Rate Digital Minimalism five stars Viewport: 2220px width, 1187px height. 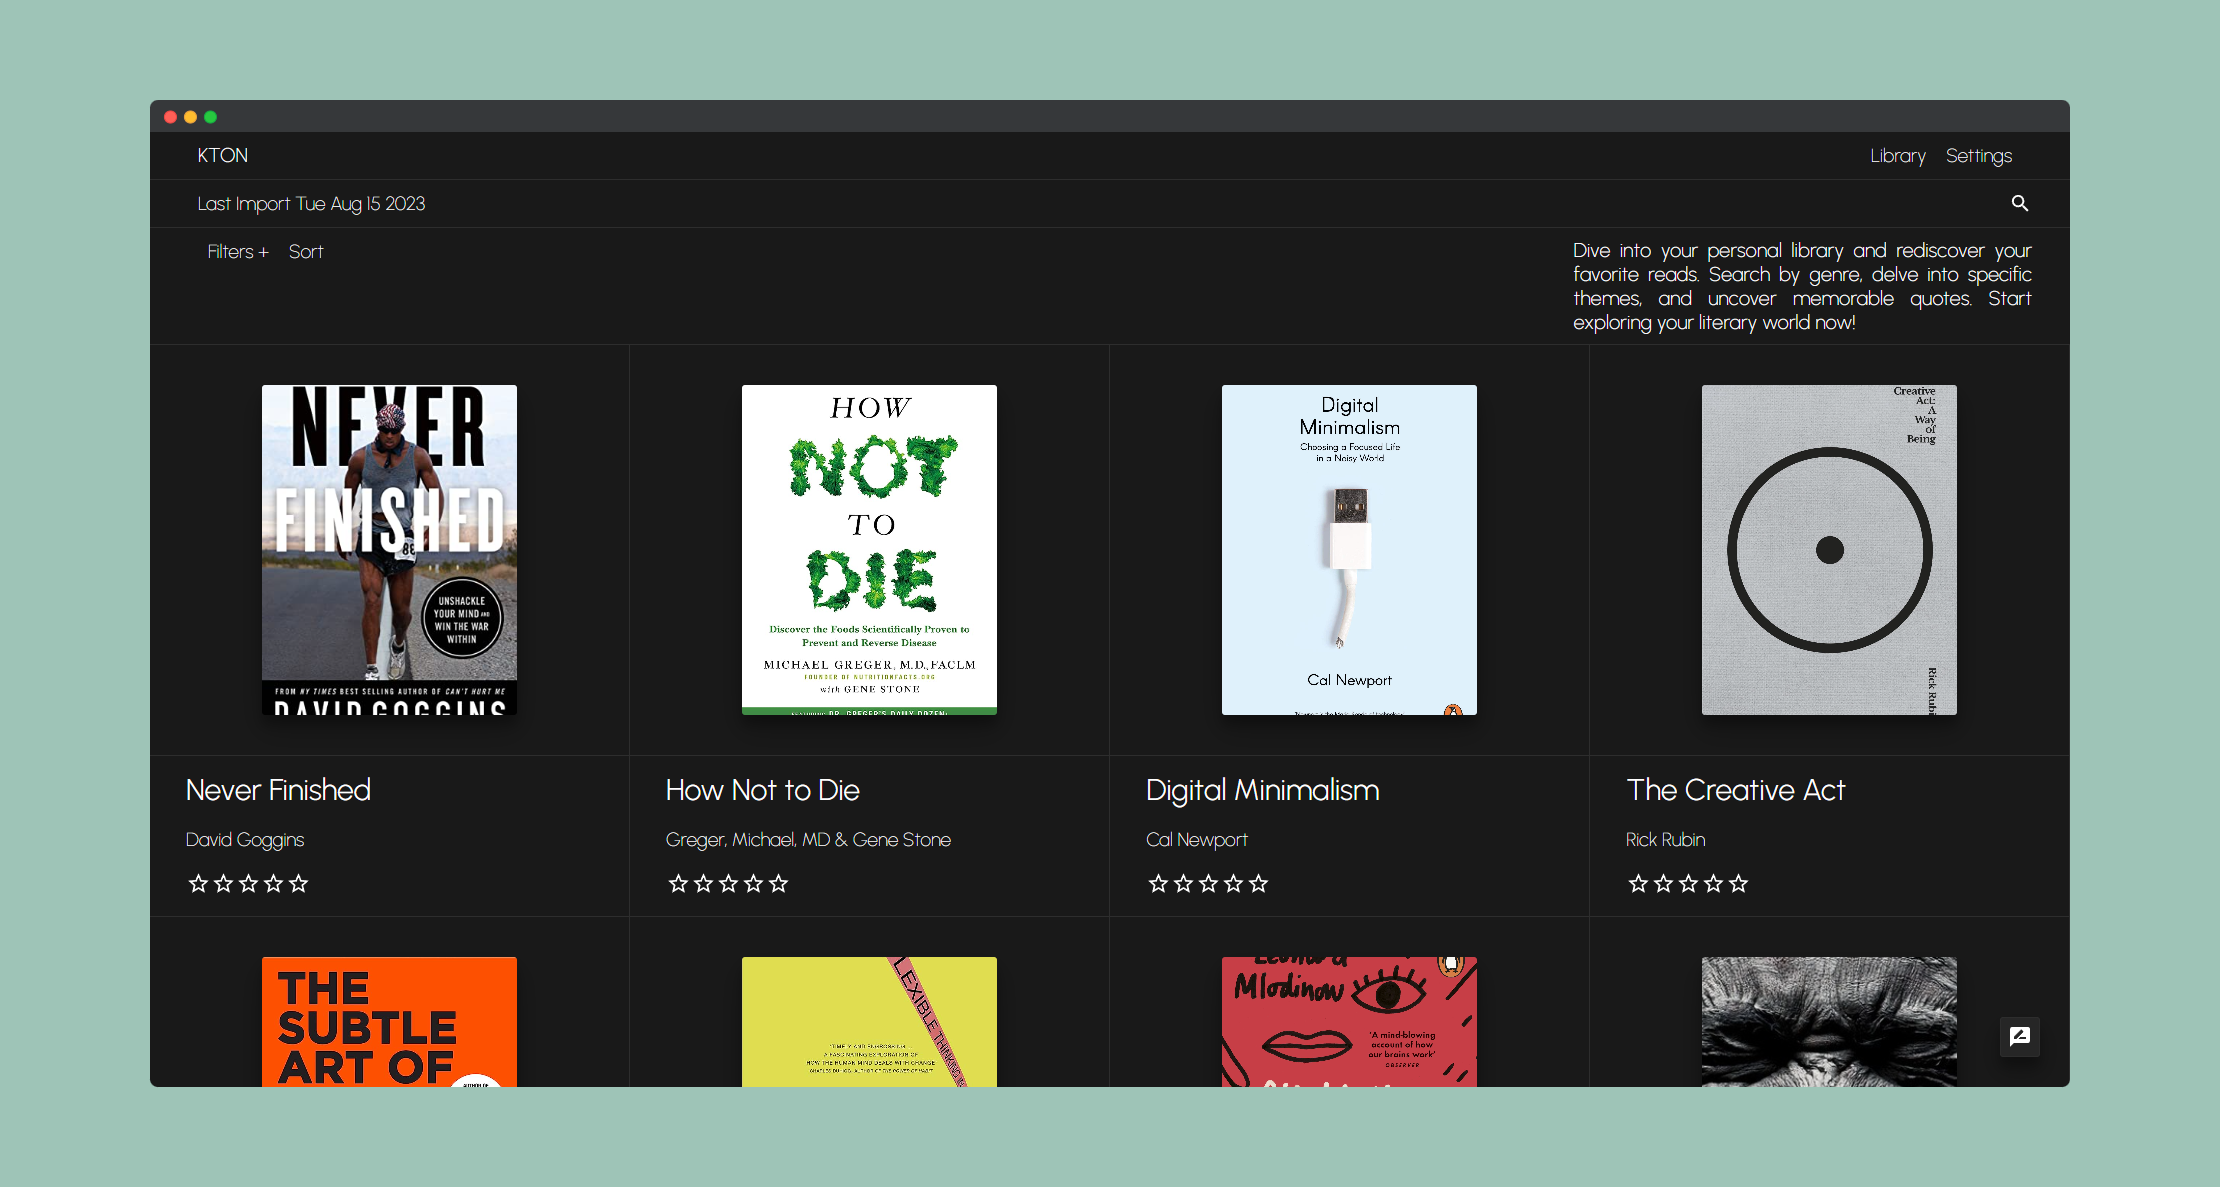click(x=1258, y=883)
